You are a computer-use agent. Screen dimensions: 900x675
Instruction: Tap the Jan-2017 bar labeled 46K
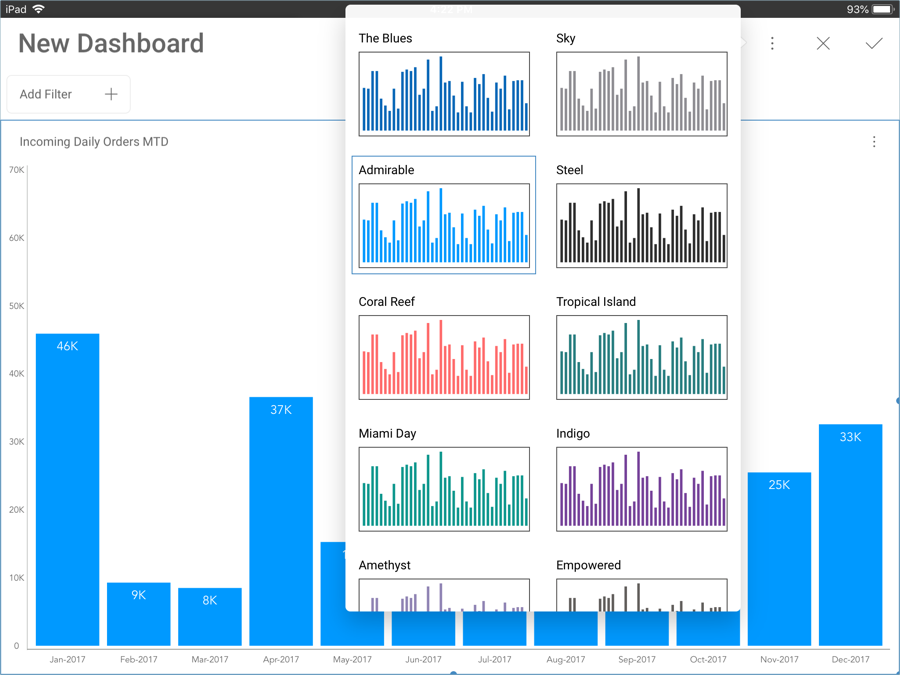pyautogui.click(x=67, y=490)
